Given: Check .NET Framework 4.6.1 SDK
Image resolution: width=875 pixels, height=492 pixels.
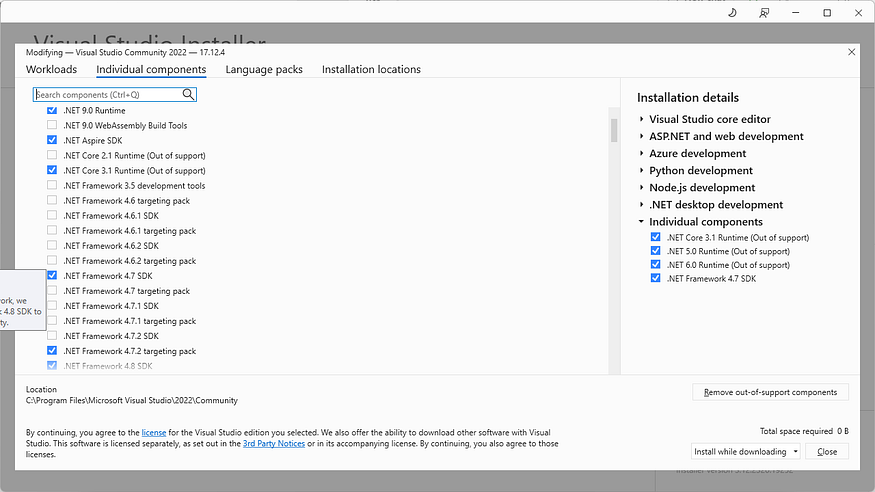Looking at the screenshot, I should point(52,215).
